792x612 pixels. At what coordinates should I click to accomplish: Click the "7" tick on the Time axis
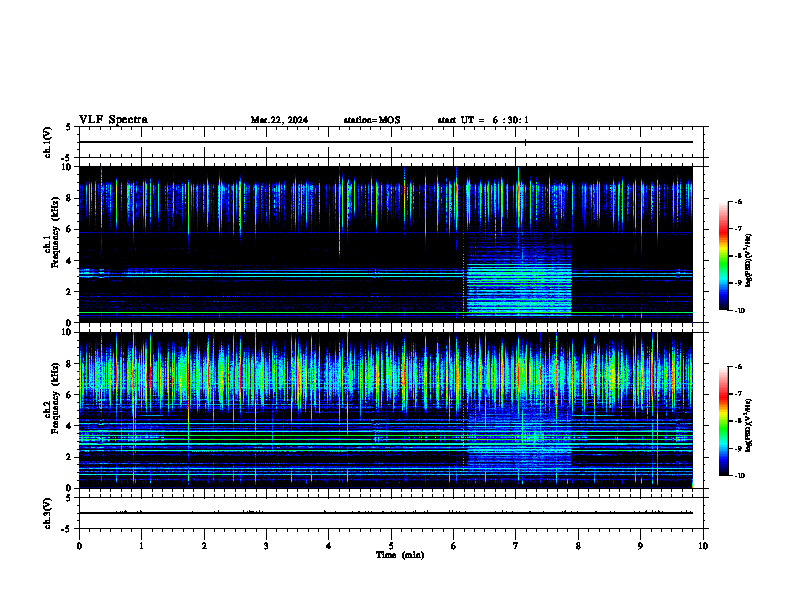tap(516, 546)
